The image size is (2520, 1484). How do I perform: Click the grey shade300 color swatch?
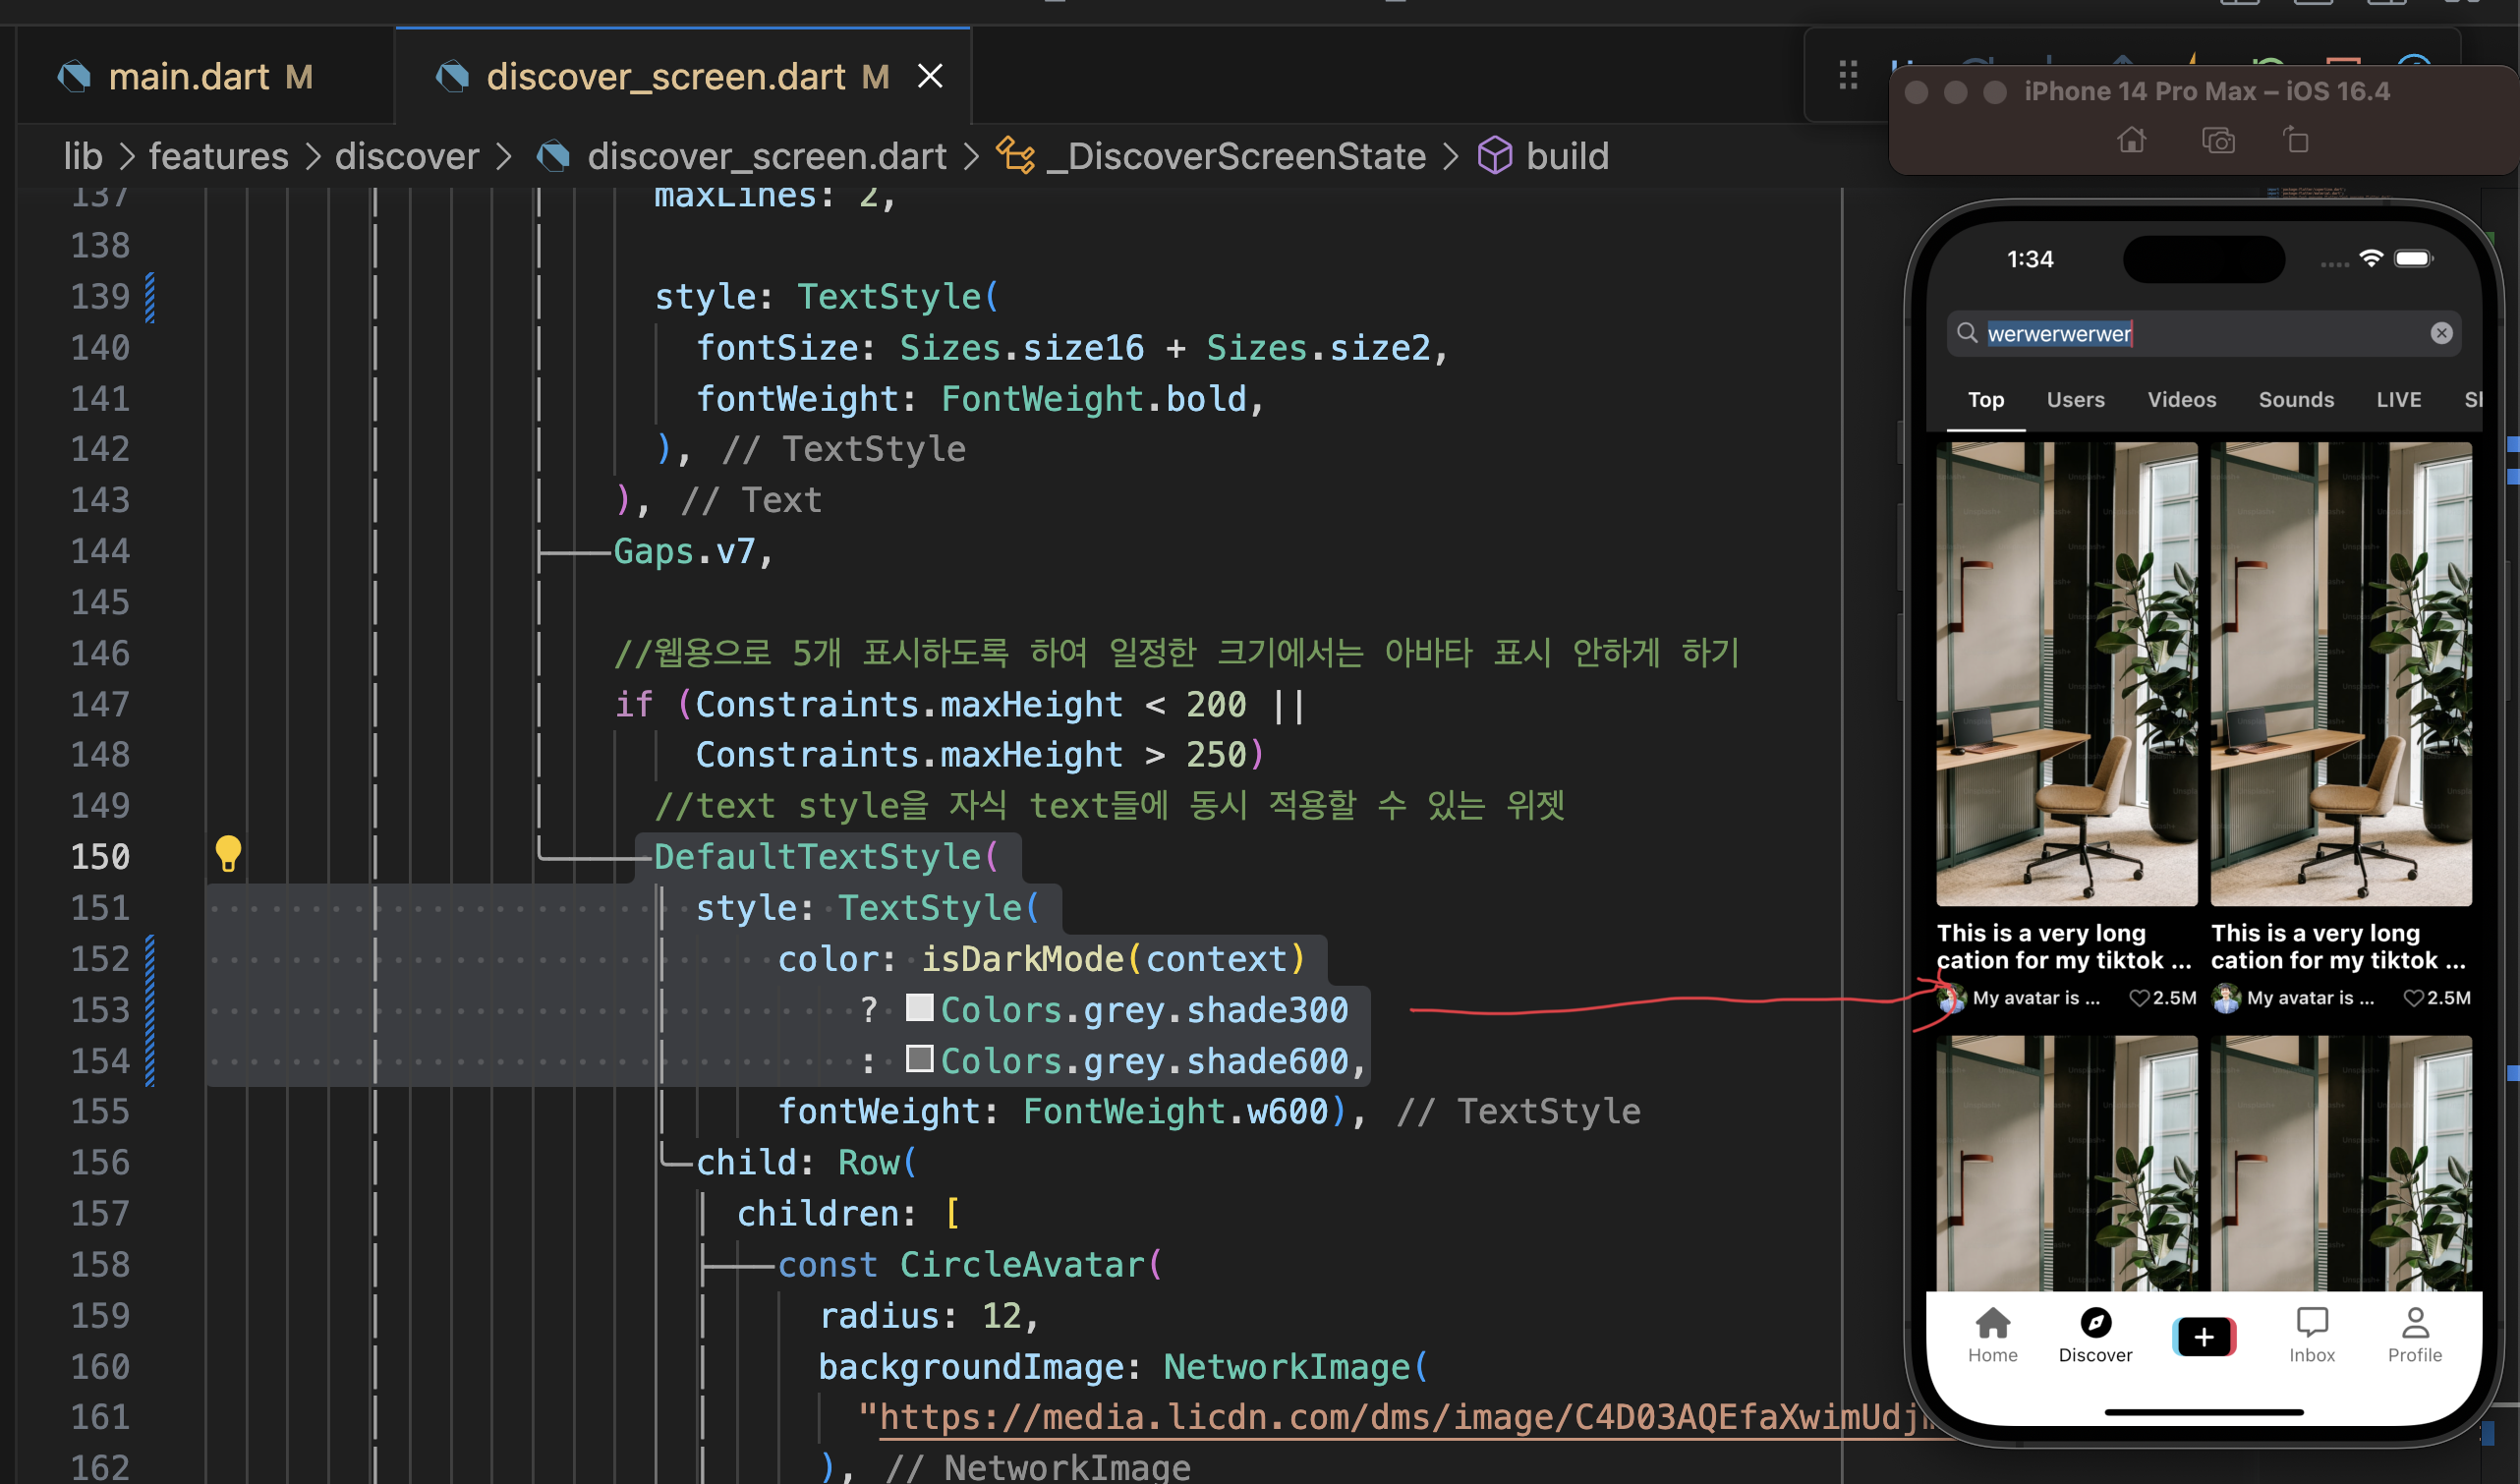click(919, 1007)
